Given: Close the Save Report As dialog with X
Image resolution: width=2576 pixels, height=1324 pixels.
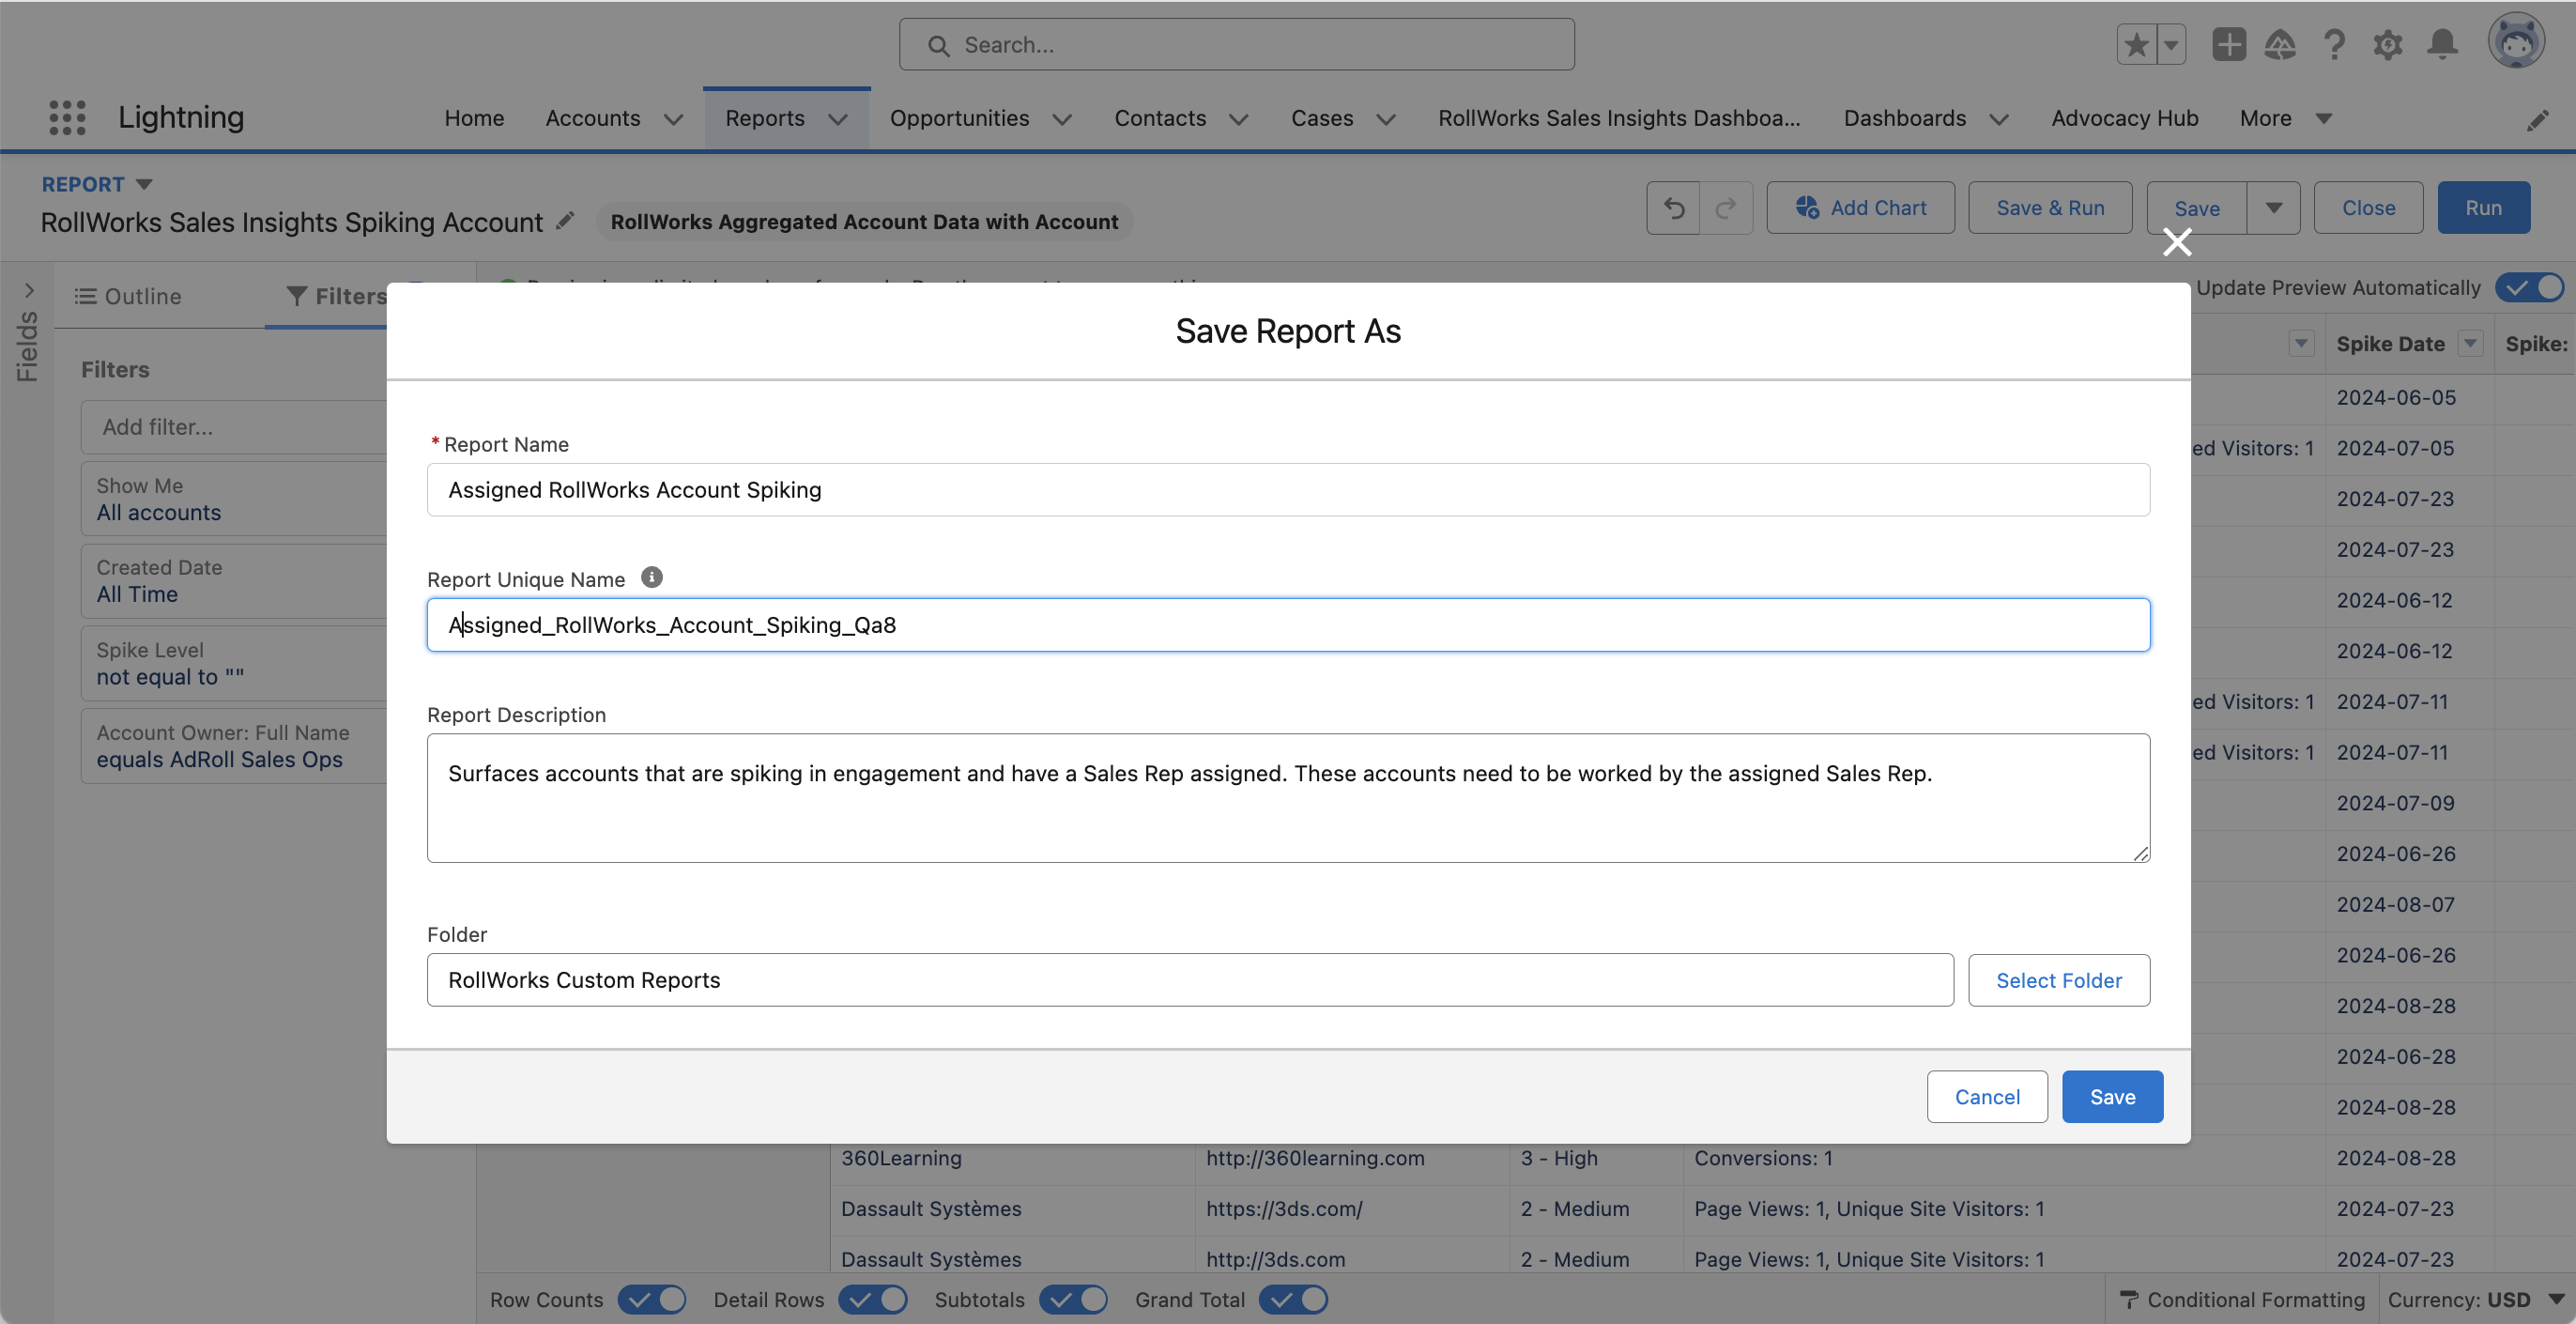Looking at the screenshot, I should coord(2176,242).
